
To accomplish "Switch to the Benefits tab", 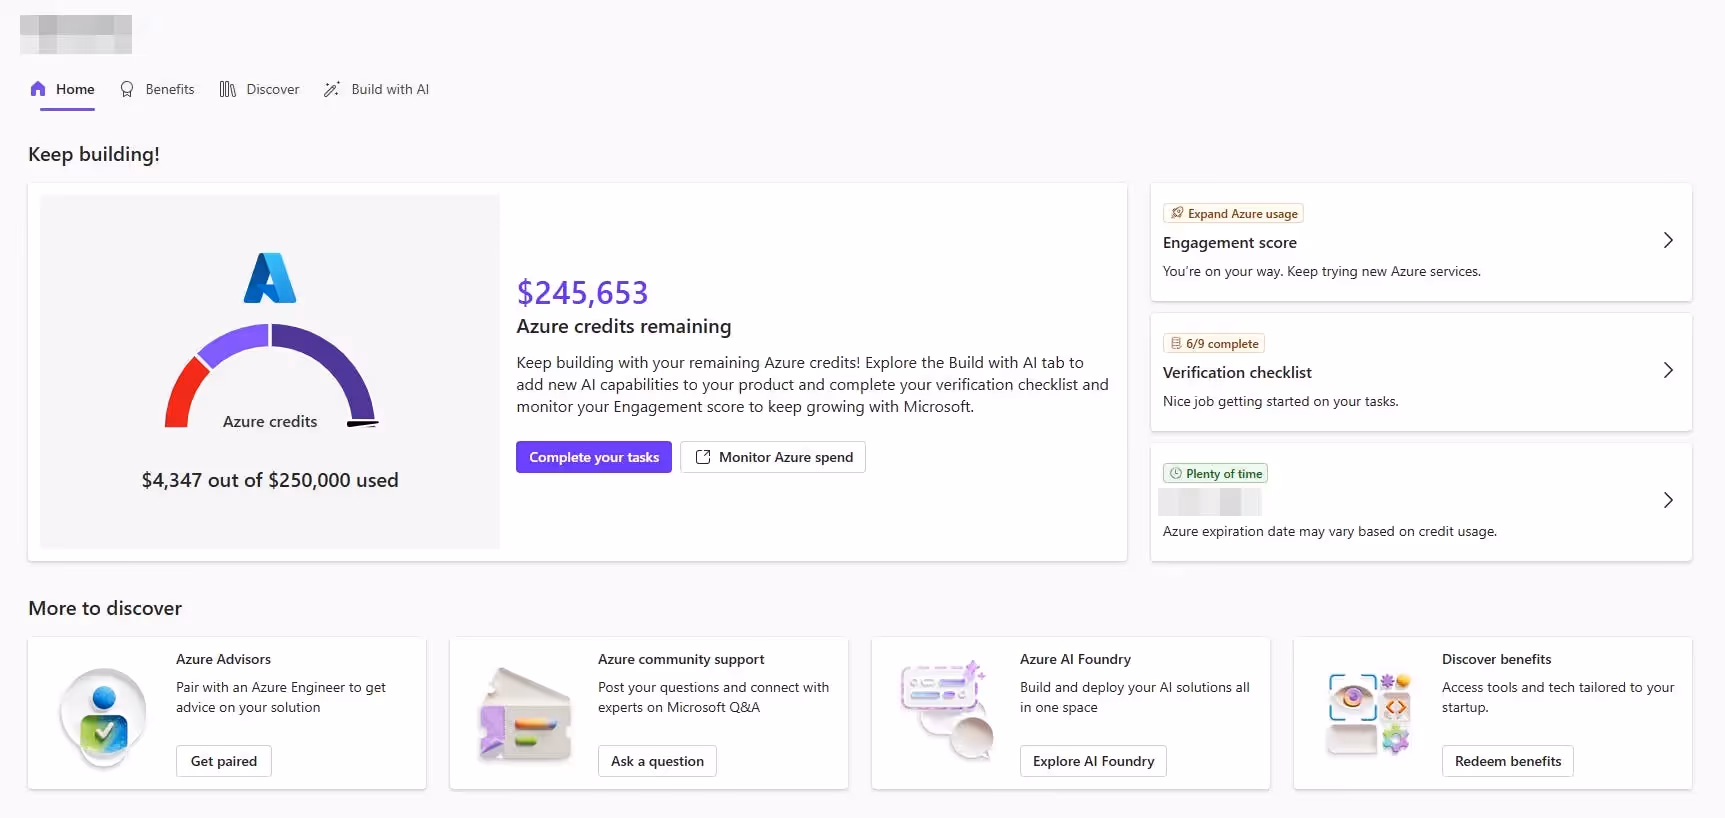I will pyautogui.click(x=170, y=89).
